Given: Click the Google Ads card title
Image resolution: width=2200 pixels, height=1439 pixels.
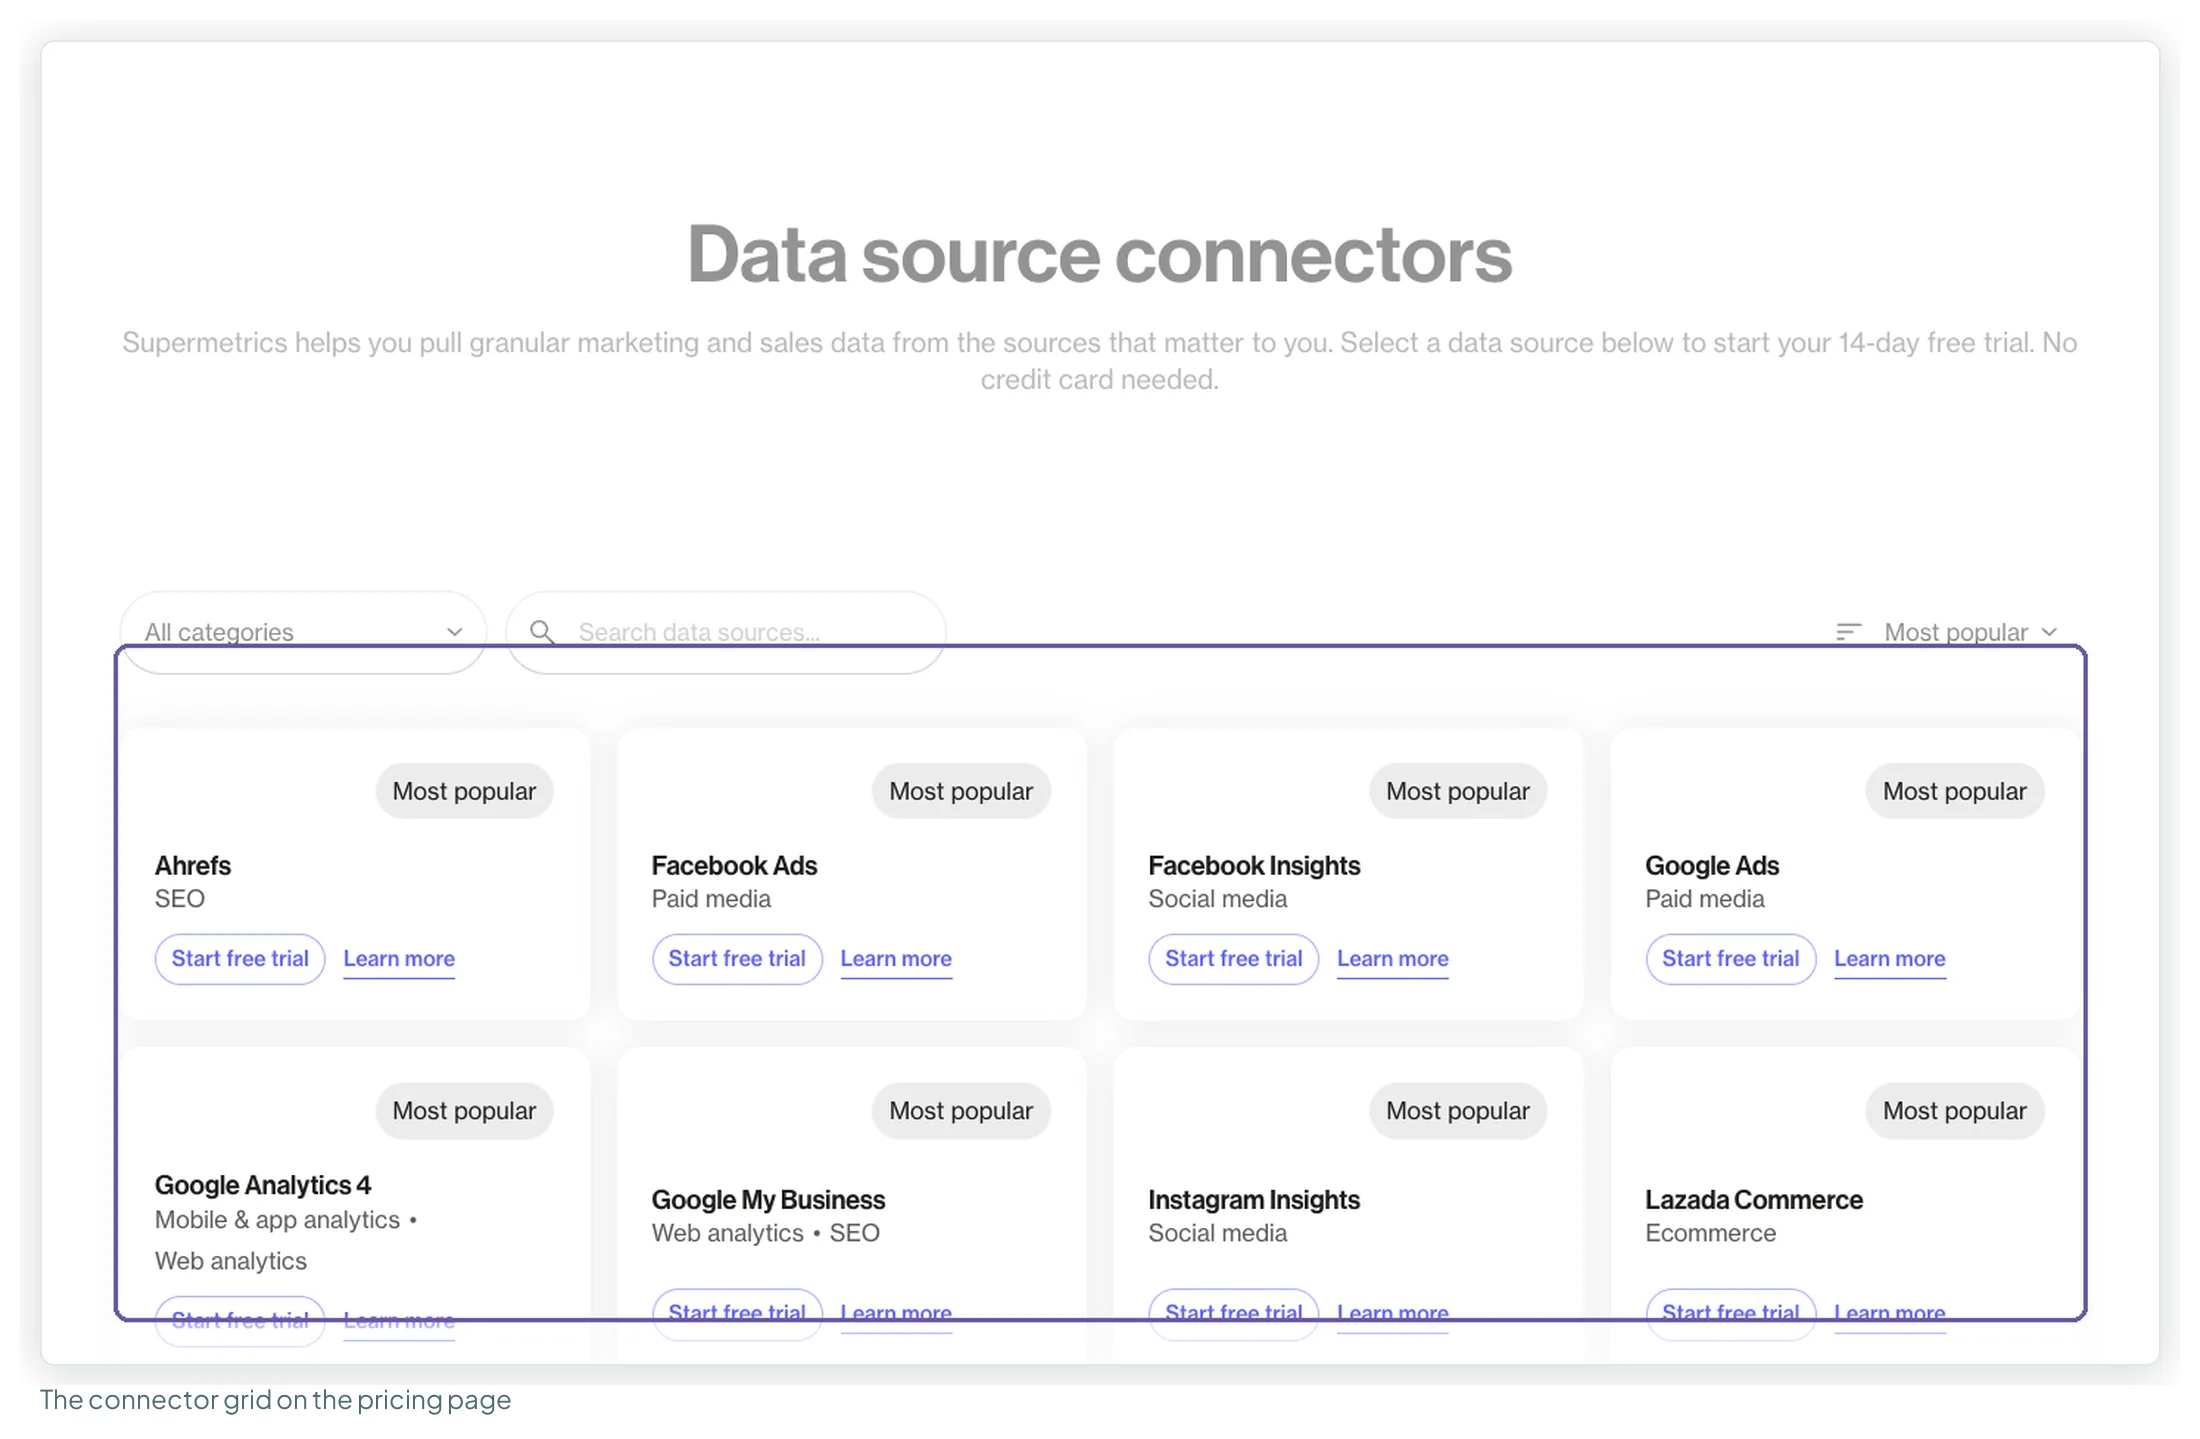Looking at the screenshot, I should tap(1712, 866).
